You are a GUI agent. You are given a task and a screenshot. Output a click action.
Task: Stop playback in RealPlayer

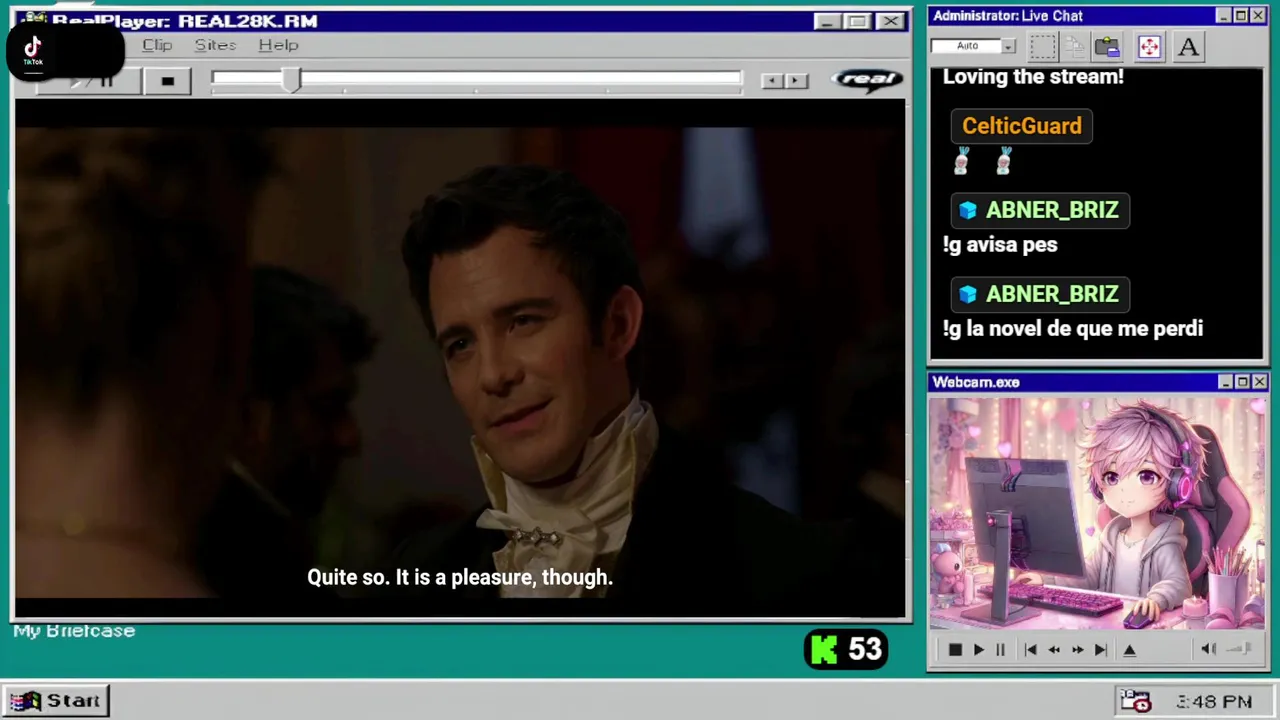point(167,81)
